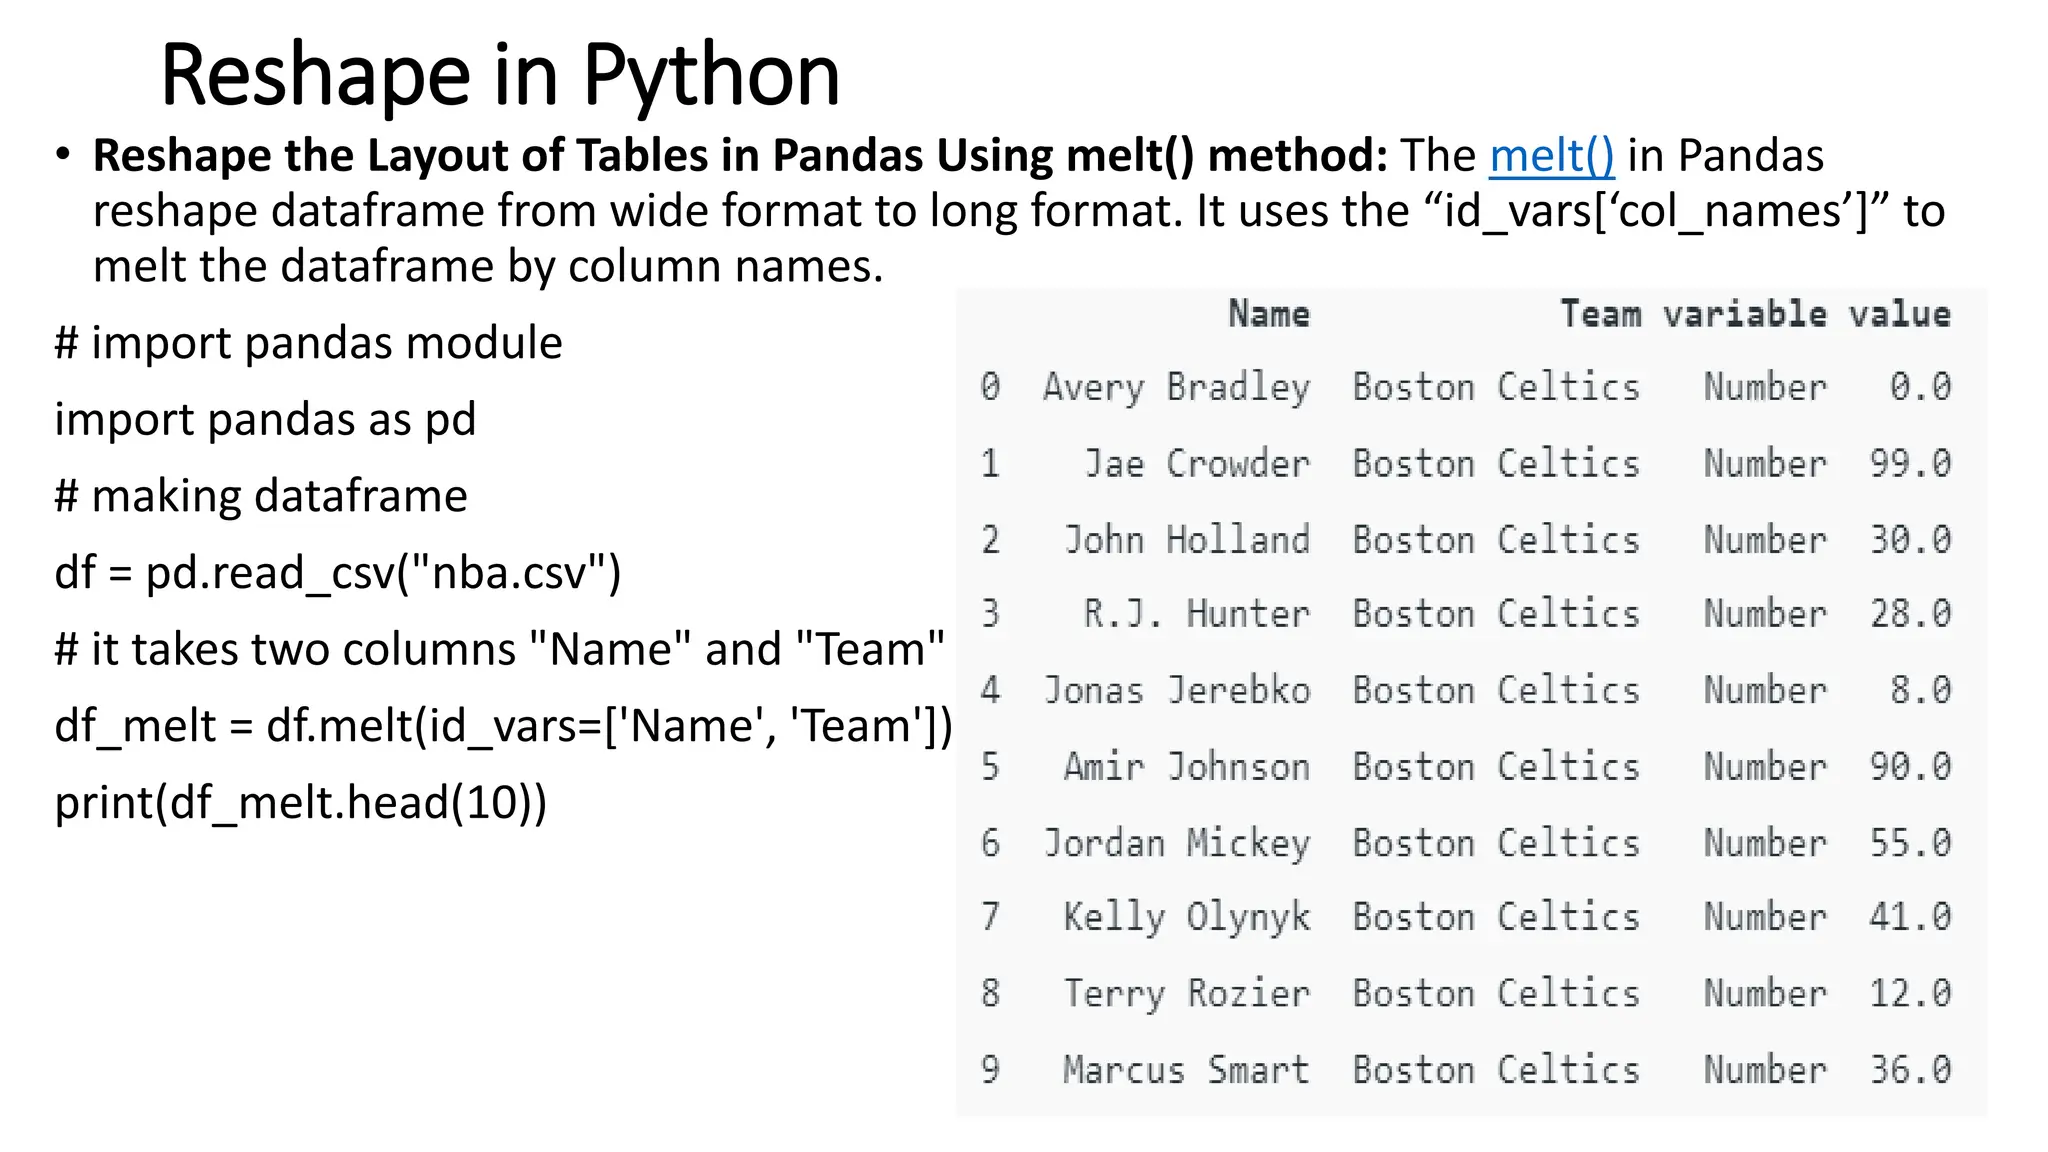Click Avery Bradley in row 0
Screen dimensions: 2048x1152
point(1176,387)
